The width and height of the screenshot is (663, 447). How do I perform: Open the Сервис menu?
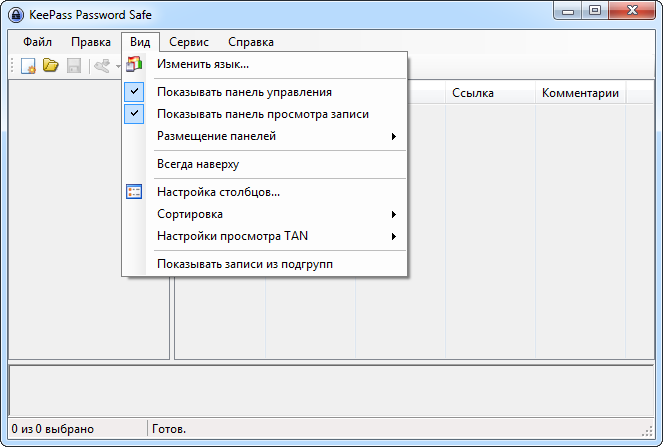(189, 42)
